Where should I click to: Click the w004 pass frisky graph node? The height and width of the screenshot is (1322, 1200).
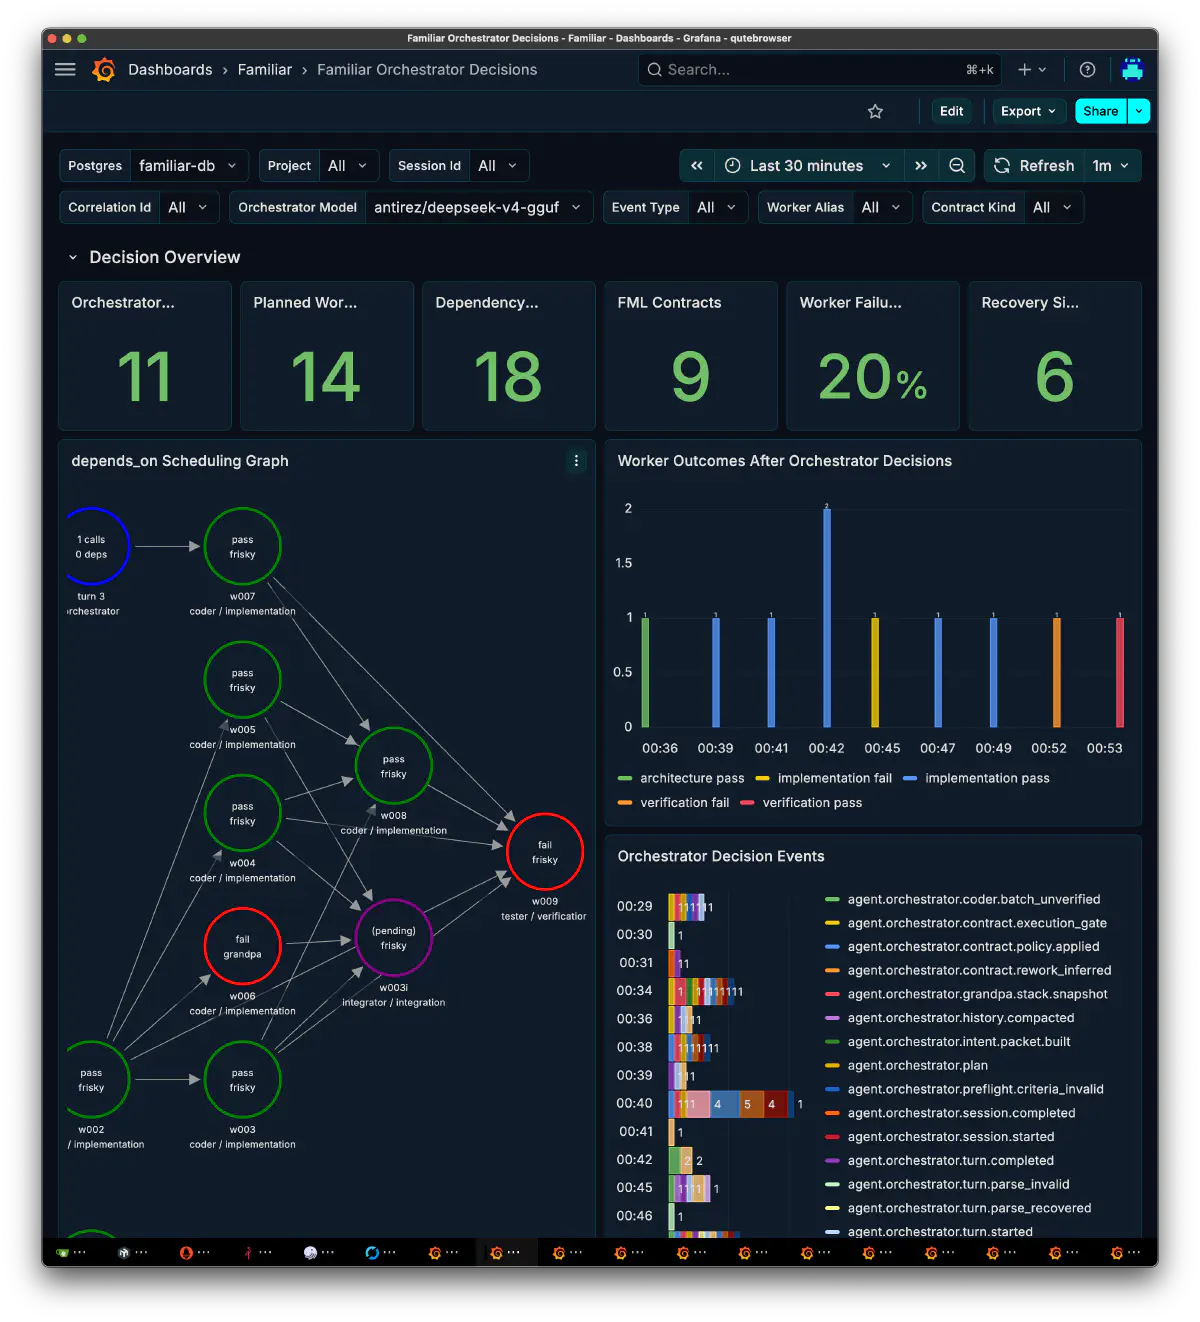click(x=242, y=813)
